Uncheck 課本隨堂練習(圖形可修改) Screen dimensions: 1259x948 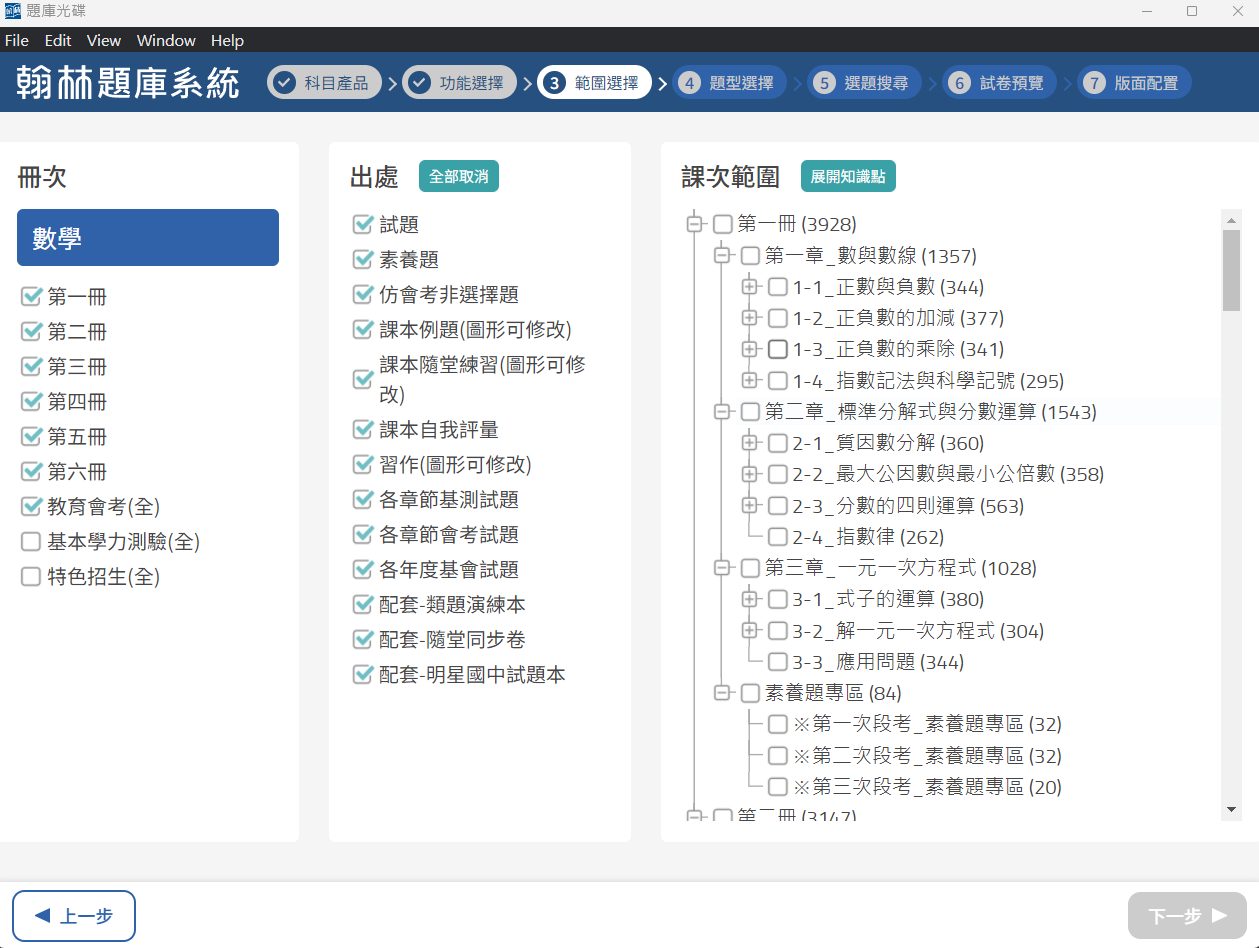[x=363, y=379]
